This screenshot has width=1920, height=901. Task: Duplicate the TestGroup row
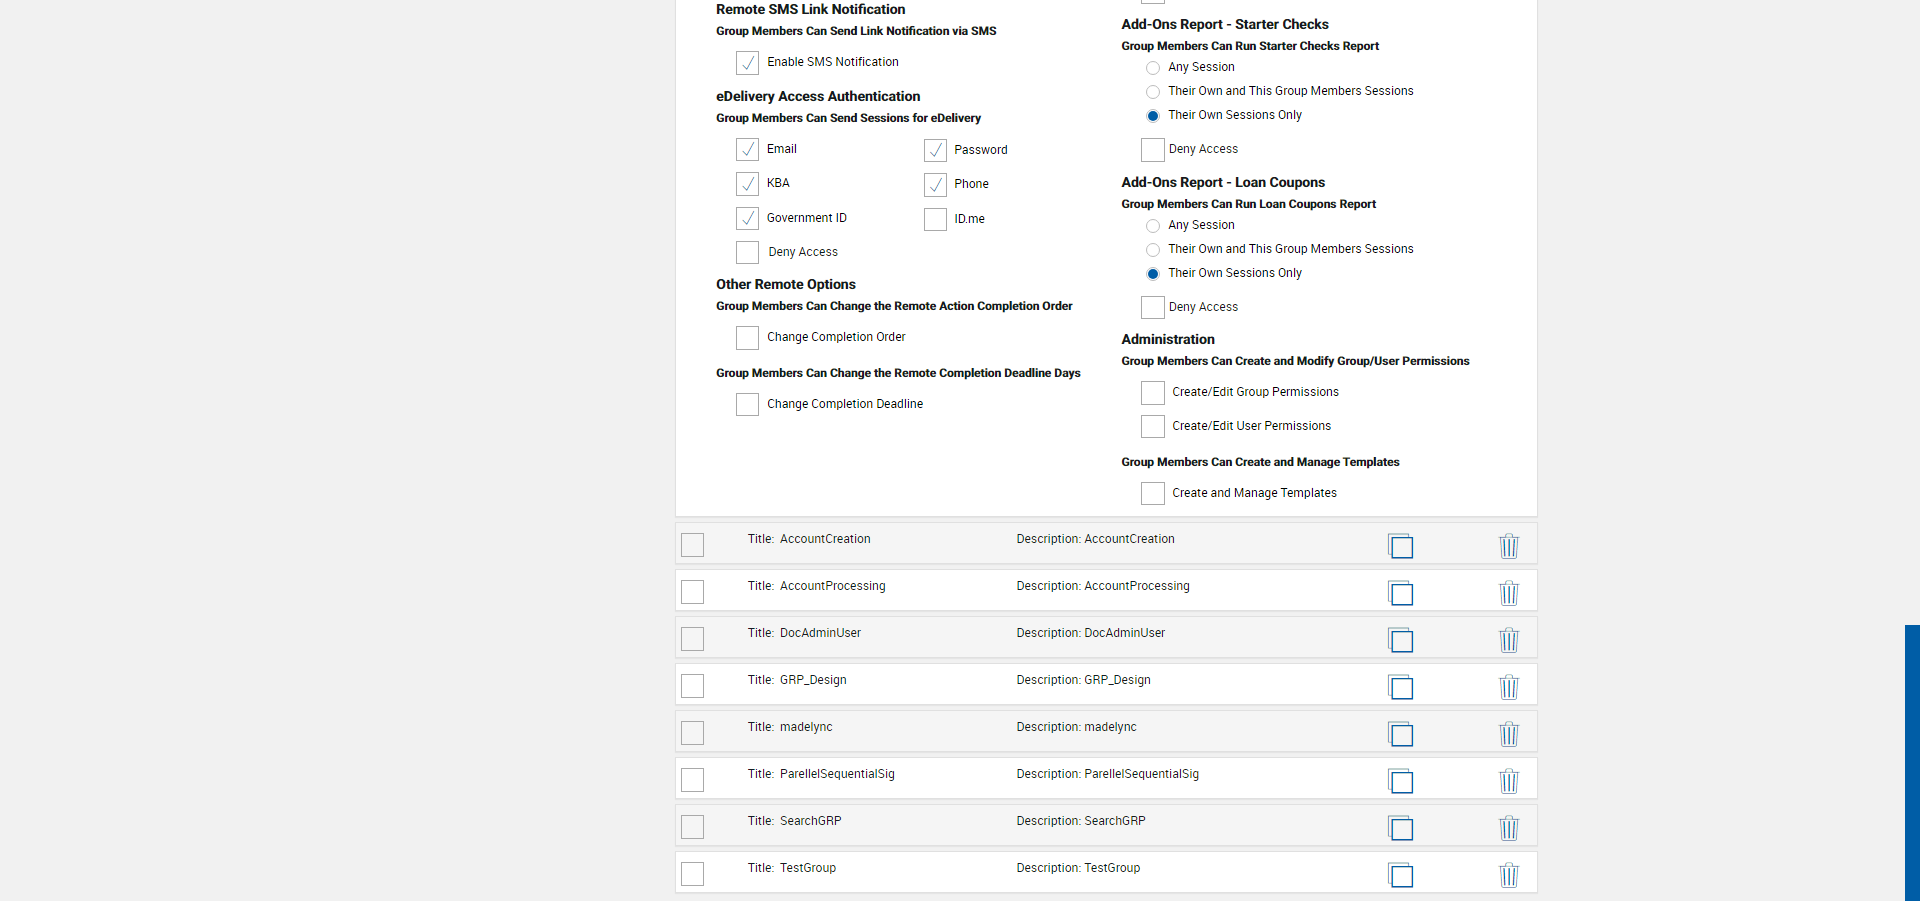[1401, 875]
